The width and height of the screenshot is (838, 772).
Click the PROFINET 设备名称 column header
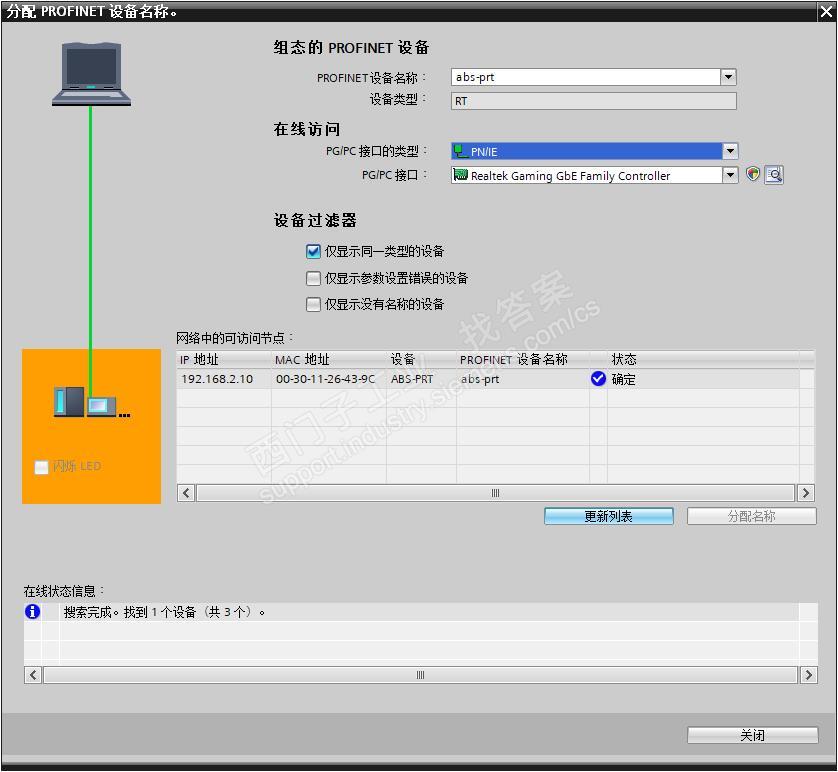coord(523,360)
